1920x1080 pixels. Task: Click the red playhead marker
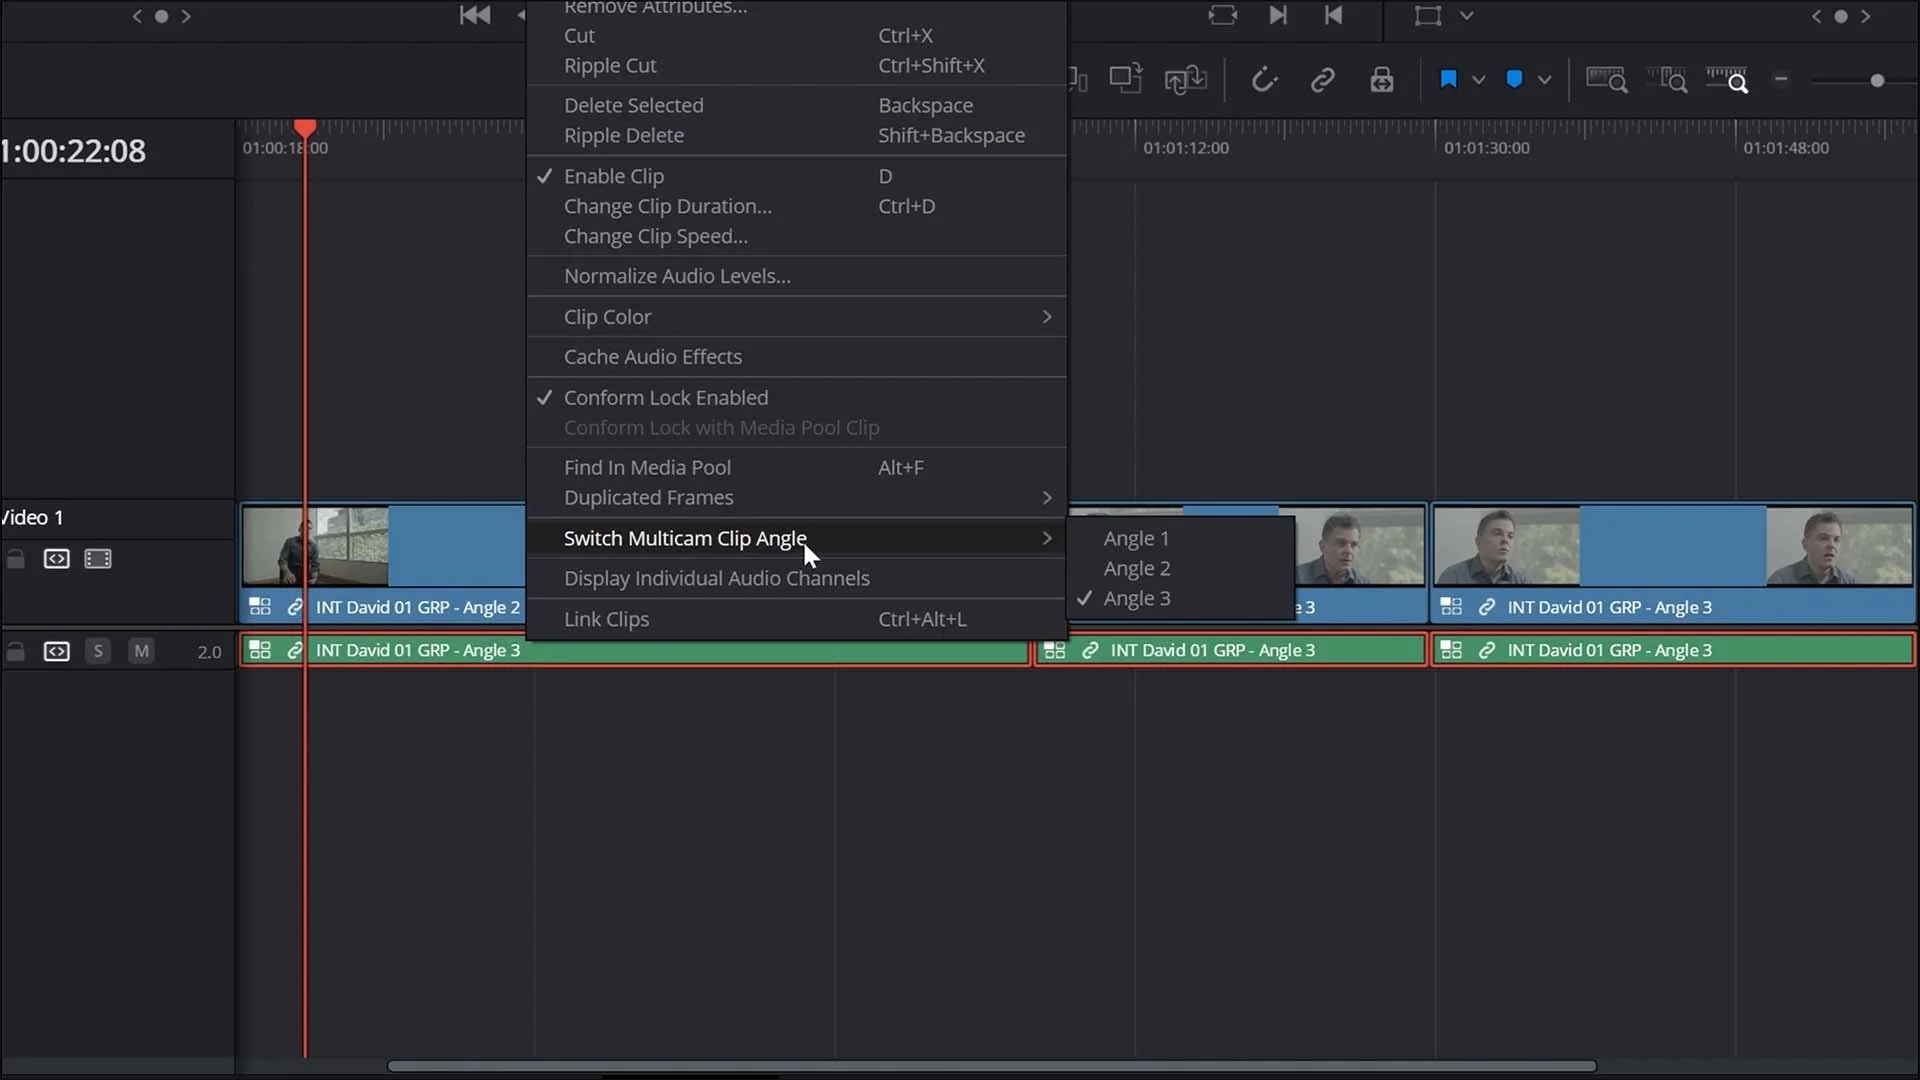[306, 128]
